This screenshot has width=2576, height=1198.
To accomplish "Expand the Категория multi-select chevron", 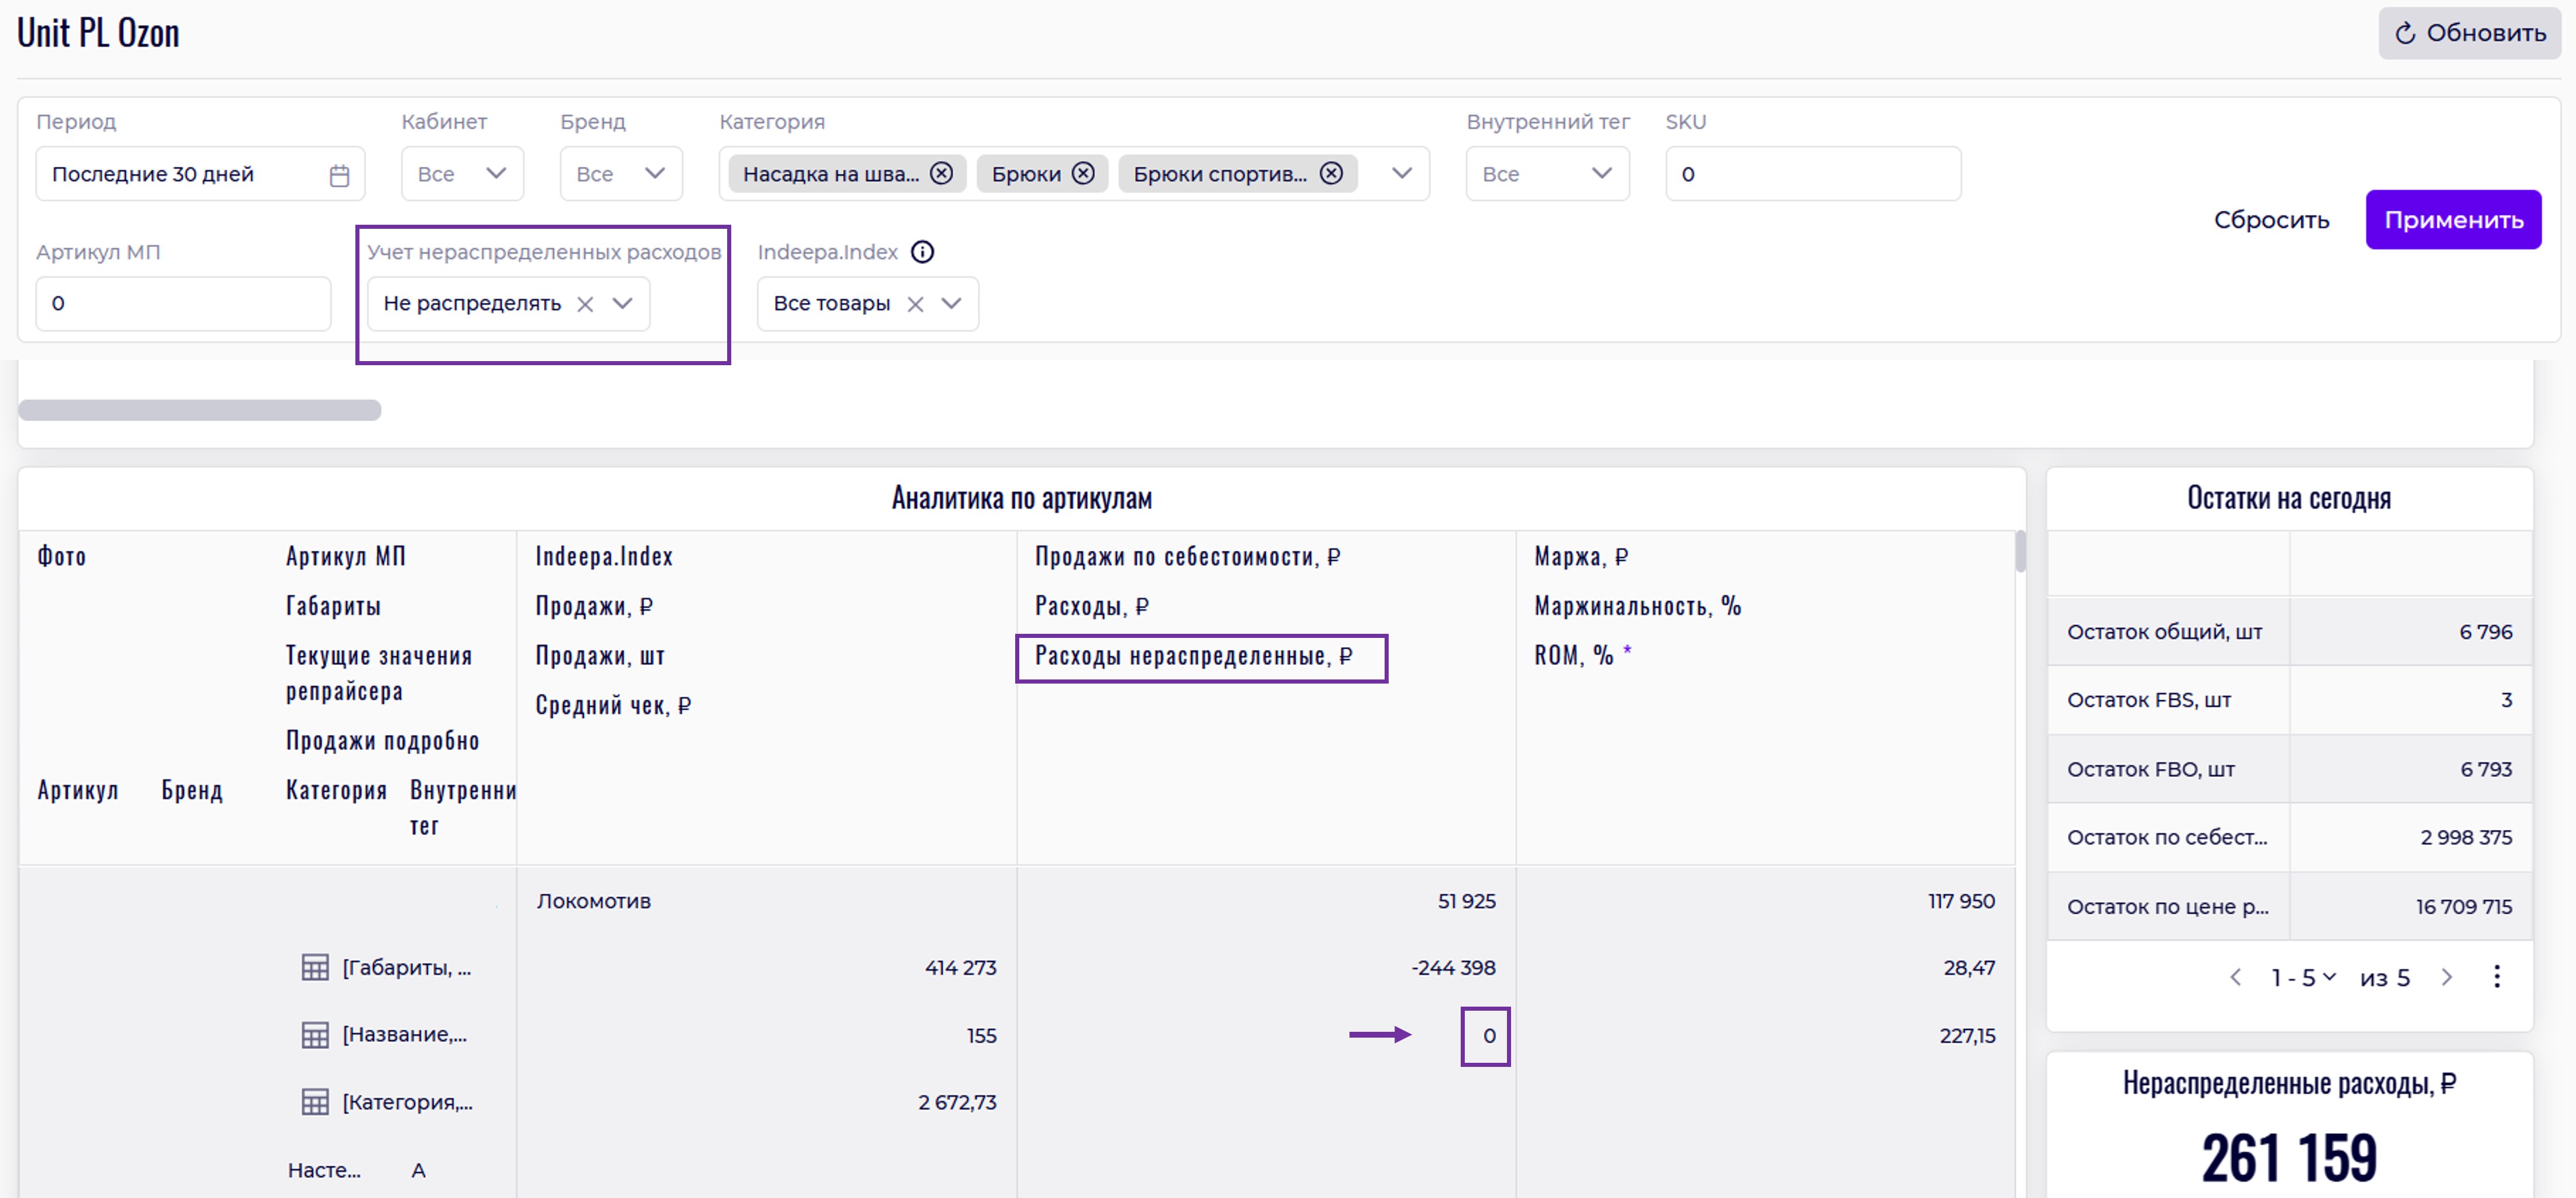I will coord(1402,174).
